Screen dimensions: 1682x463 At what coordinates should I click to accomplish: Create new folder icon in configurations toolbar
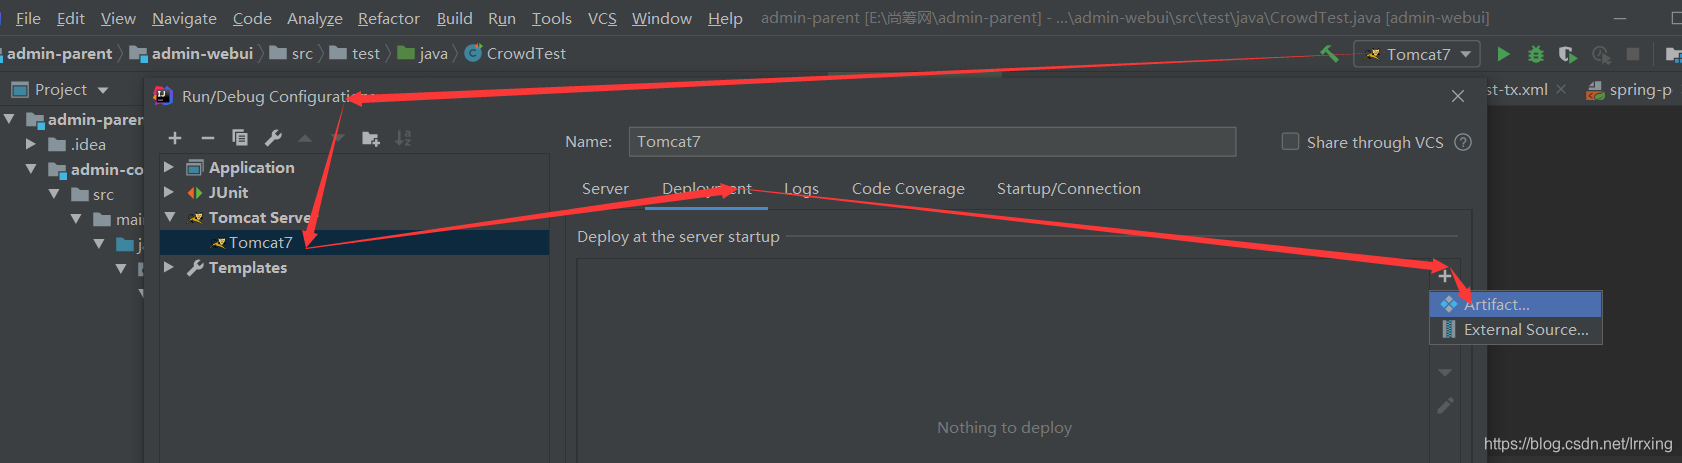click(370, 138)
